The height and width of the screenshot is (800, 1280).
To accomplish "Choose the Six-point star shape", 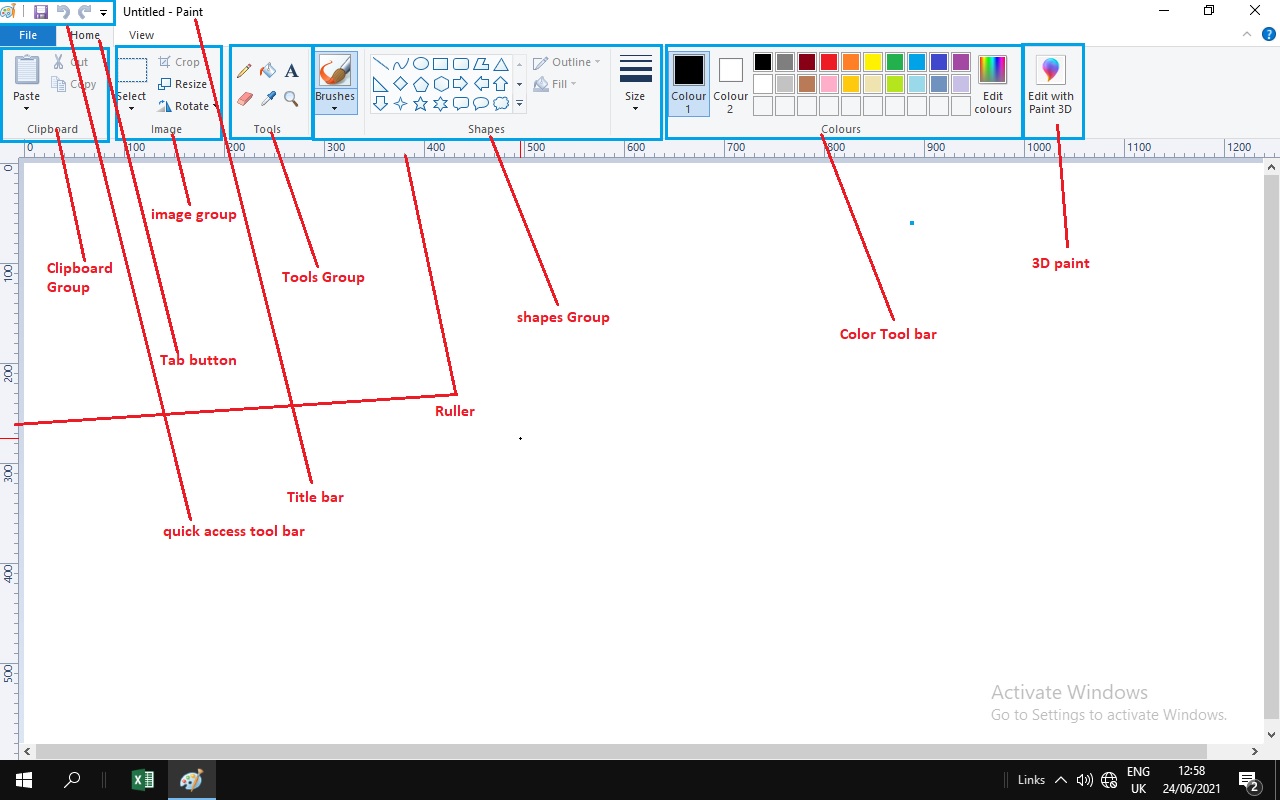I will tap(441, 103).
